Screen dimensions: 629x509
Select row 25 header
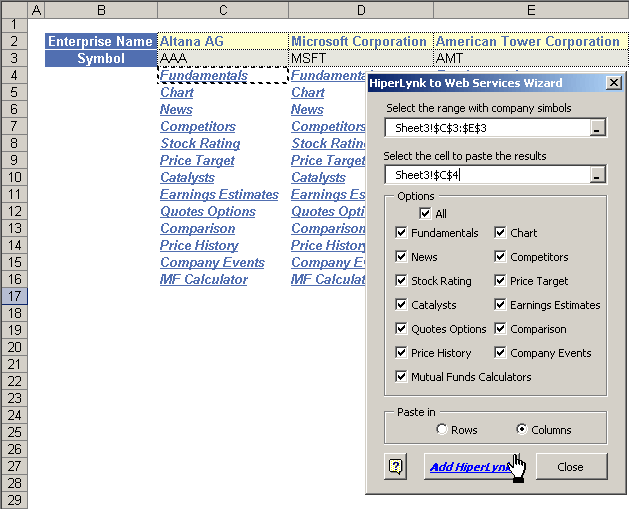point(14,432)
